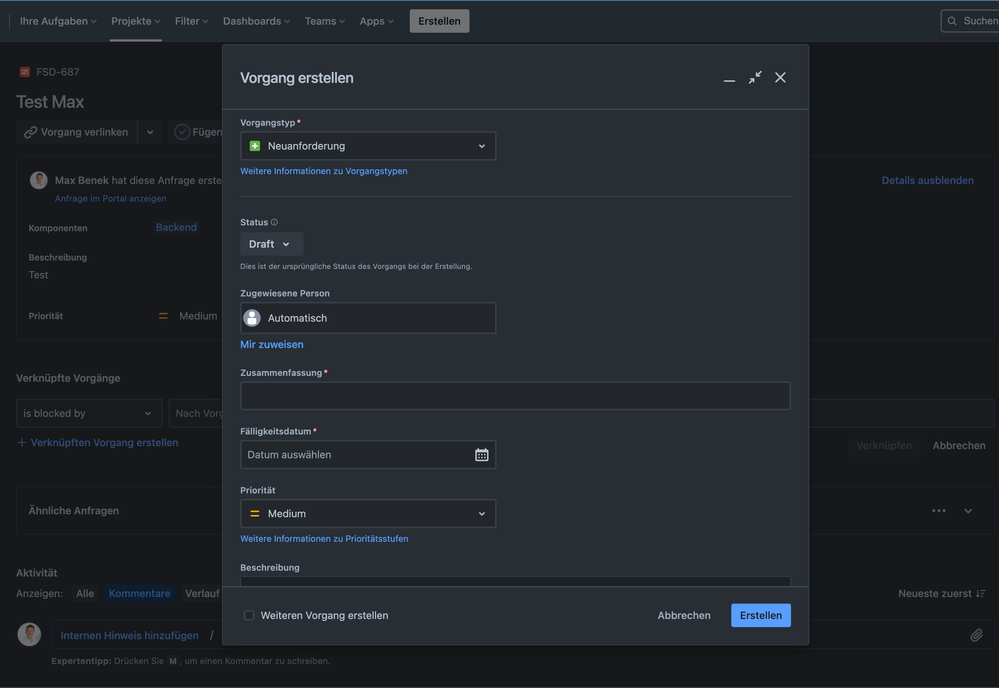The height and width of the screenshot is (688, 999).
Task: Click the blue Erstellen button in dialog
Action: [x=761, y=615]
